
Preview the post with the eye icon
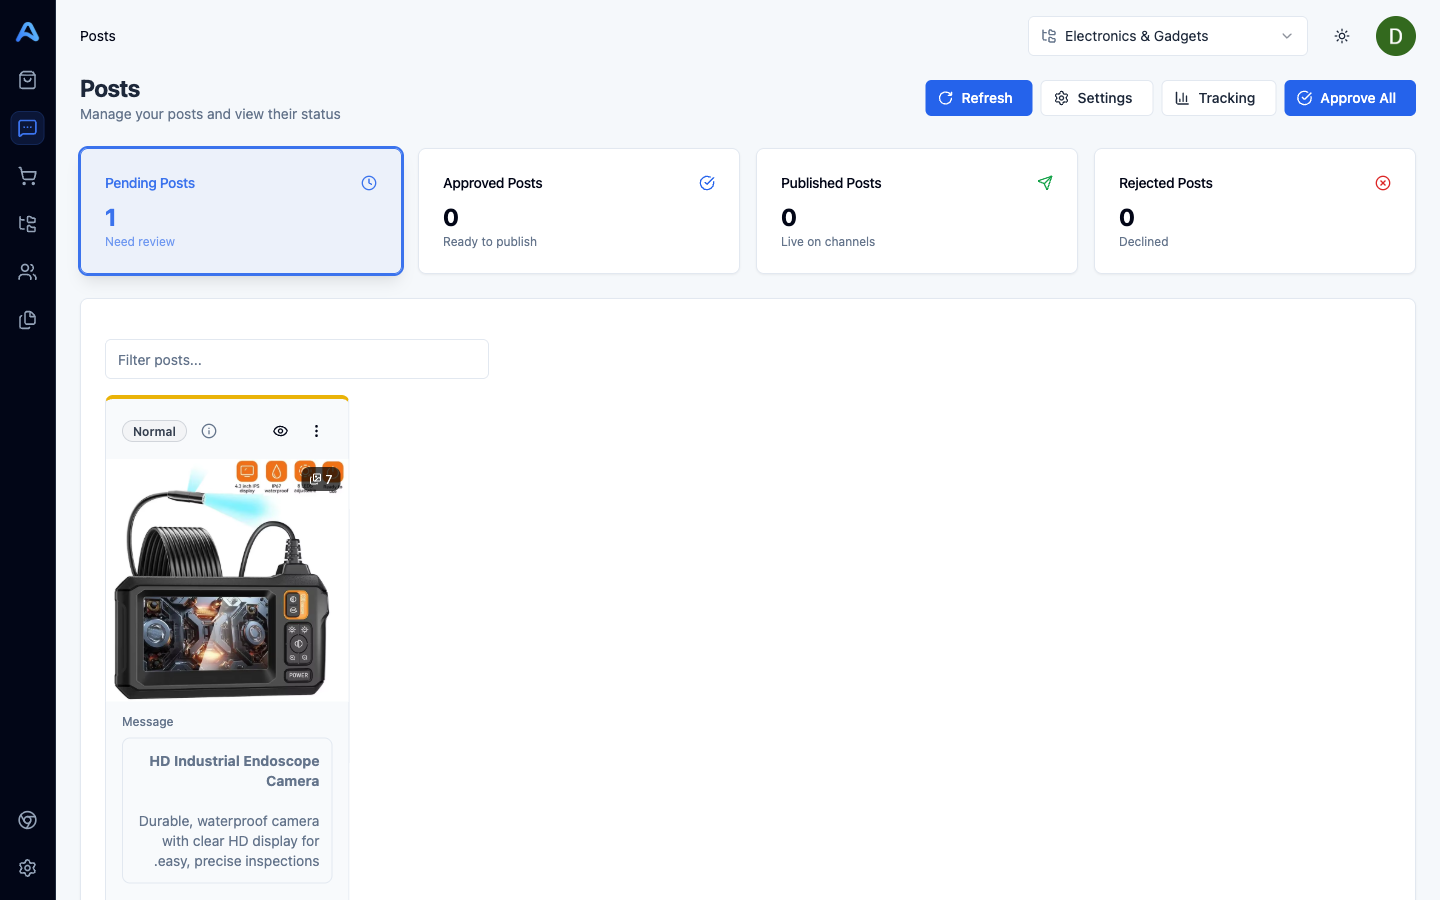[x=280, y=431]
